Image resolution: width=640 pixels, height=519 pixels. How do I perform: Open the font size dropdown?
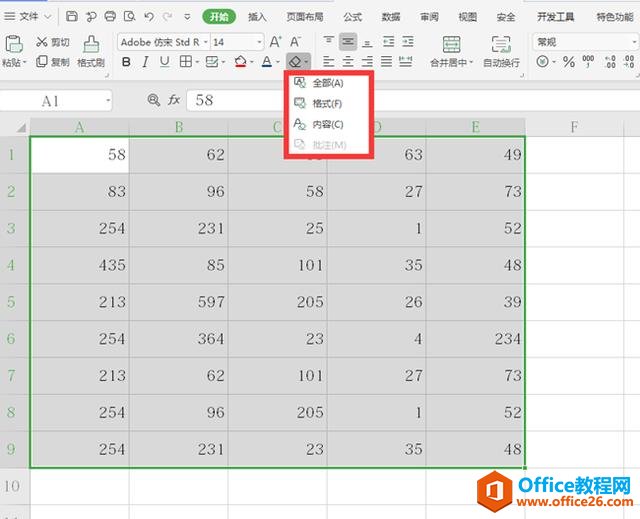click(x=259, y=42)
